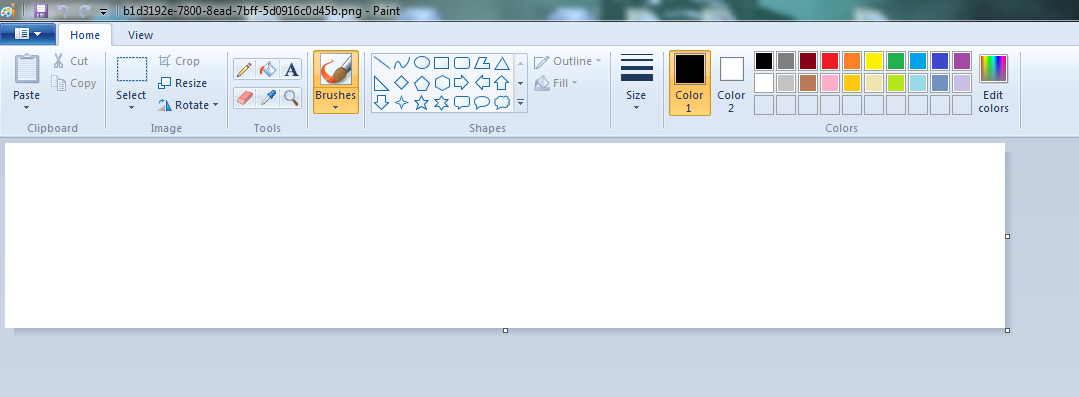Choose the Hexagon shape
This screenshot has width=1079, height=397.
(x=442, y=83)
